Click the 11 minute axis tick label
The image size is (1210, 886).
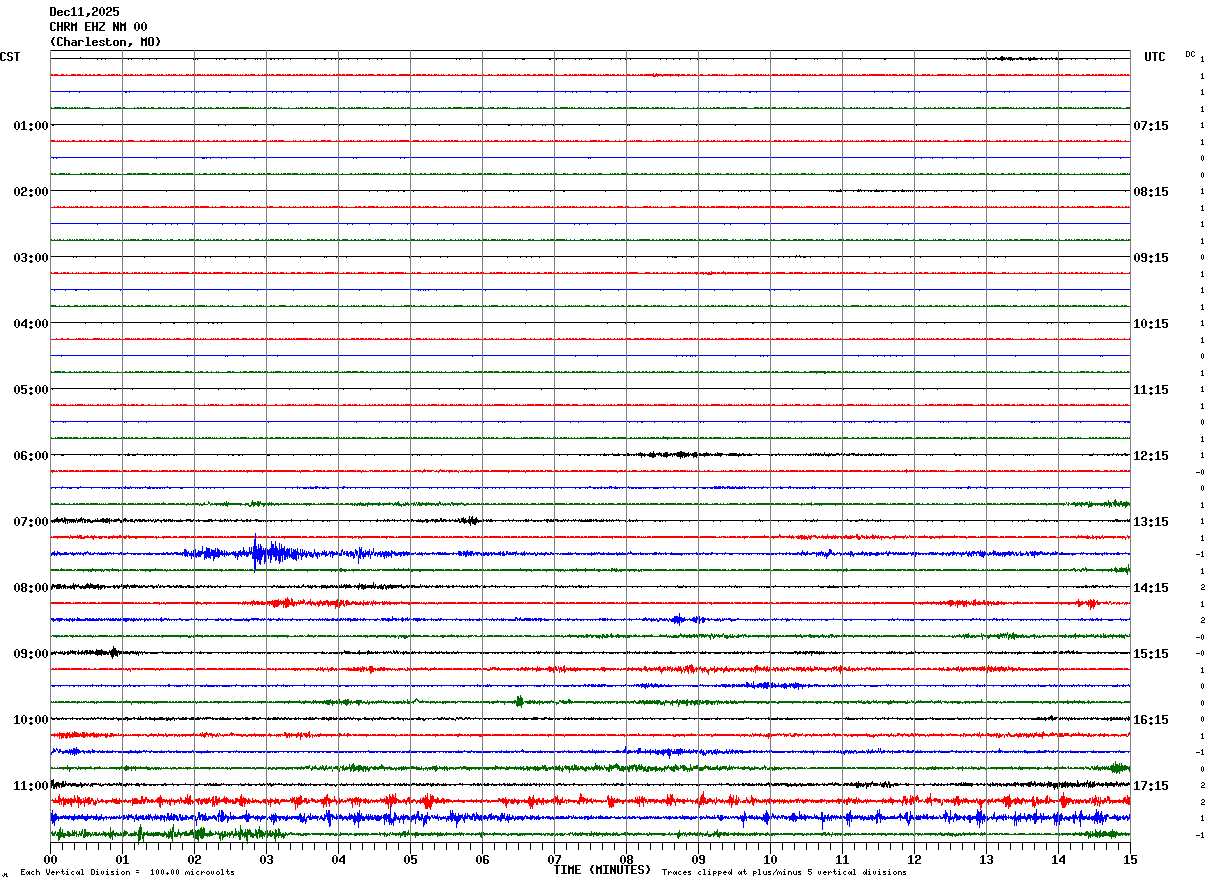(x=843, y=859)
